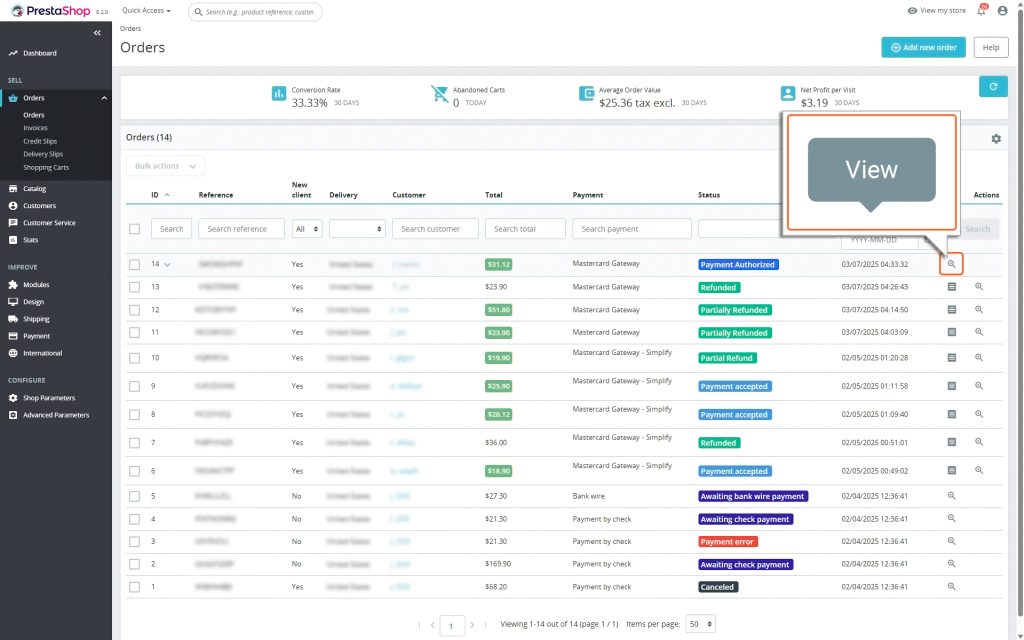Click the Advanced Parameters icon
This screenshot has width=1024, height=640.
[13, 415]
